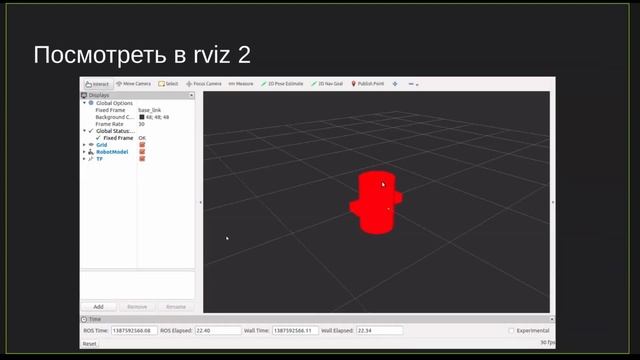Select the RobotModel display row label
640x360 pixels.
pos(112,152)
